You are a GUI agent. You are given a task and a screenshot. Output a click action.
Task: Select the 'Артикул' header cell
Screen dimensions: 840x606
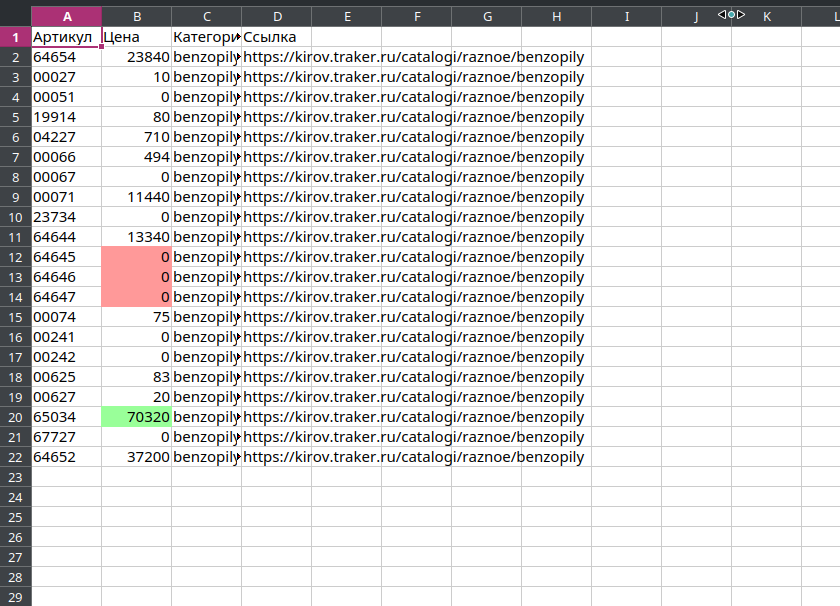tap(66, 37)
